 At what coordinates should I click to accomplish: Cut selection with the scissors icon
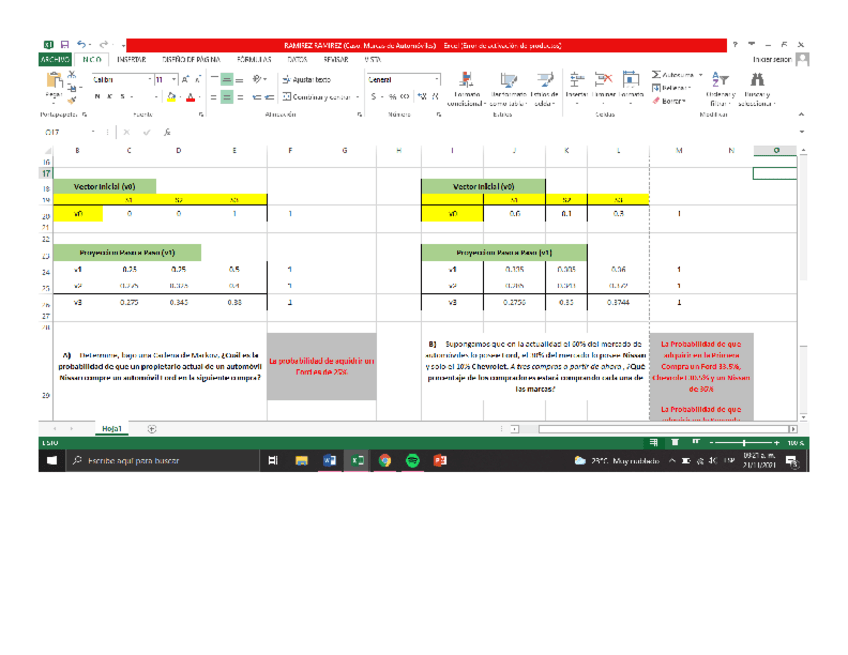(x=72, y=74)
